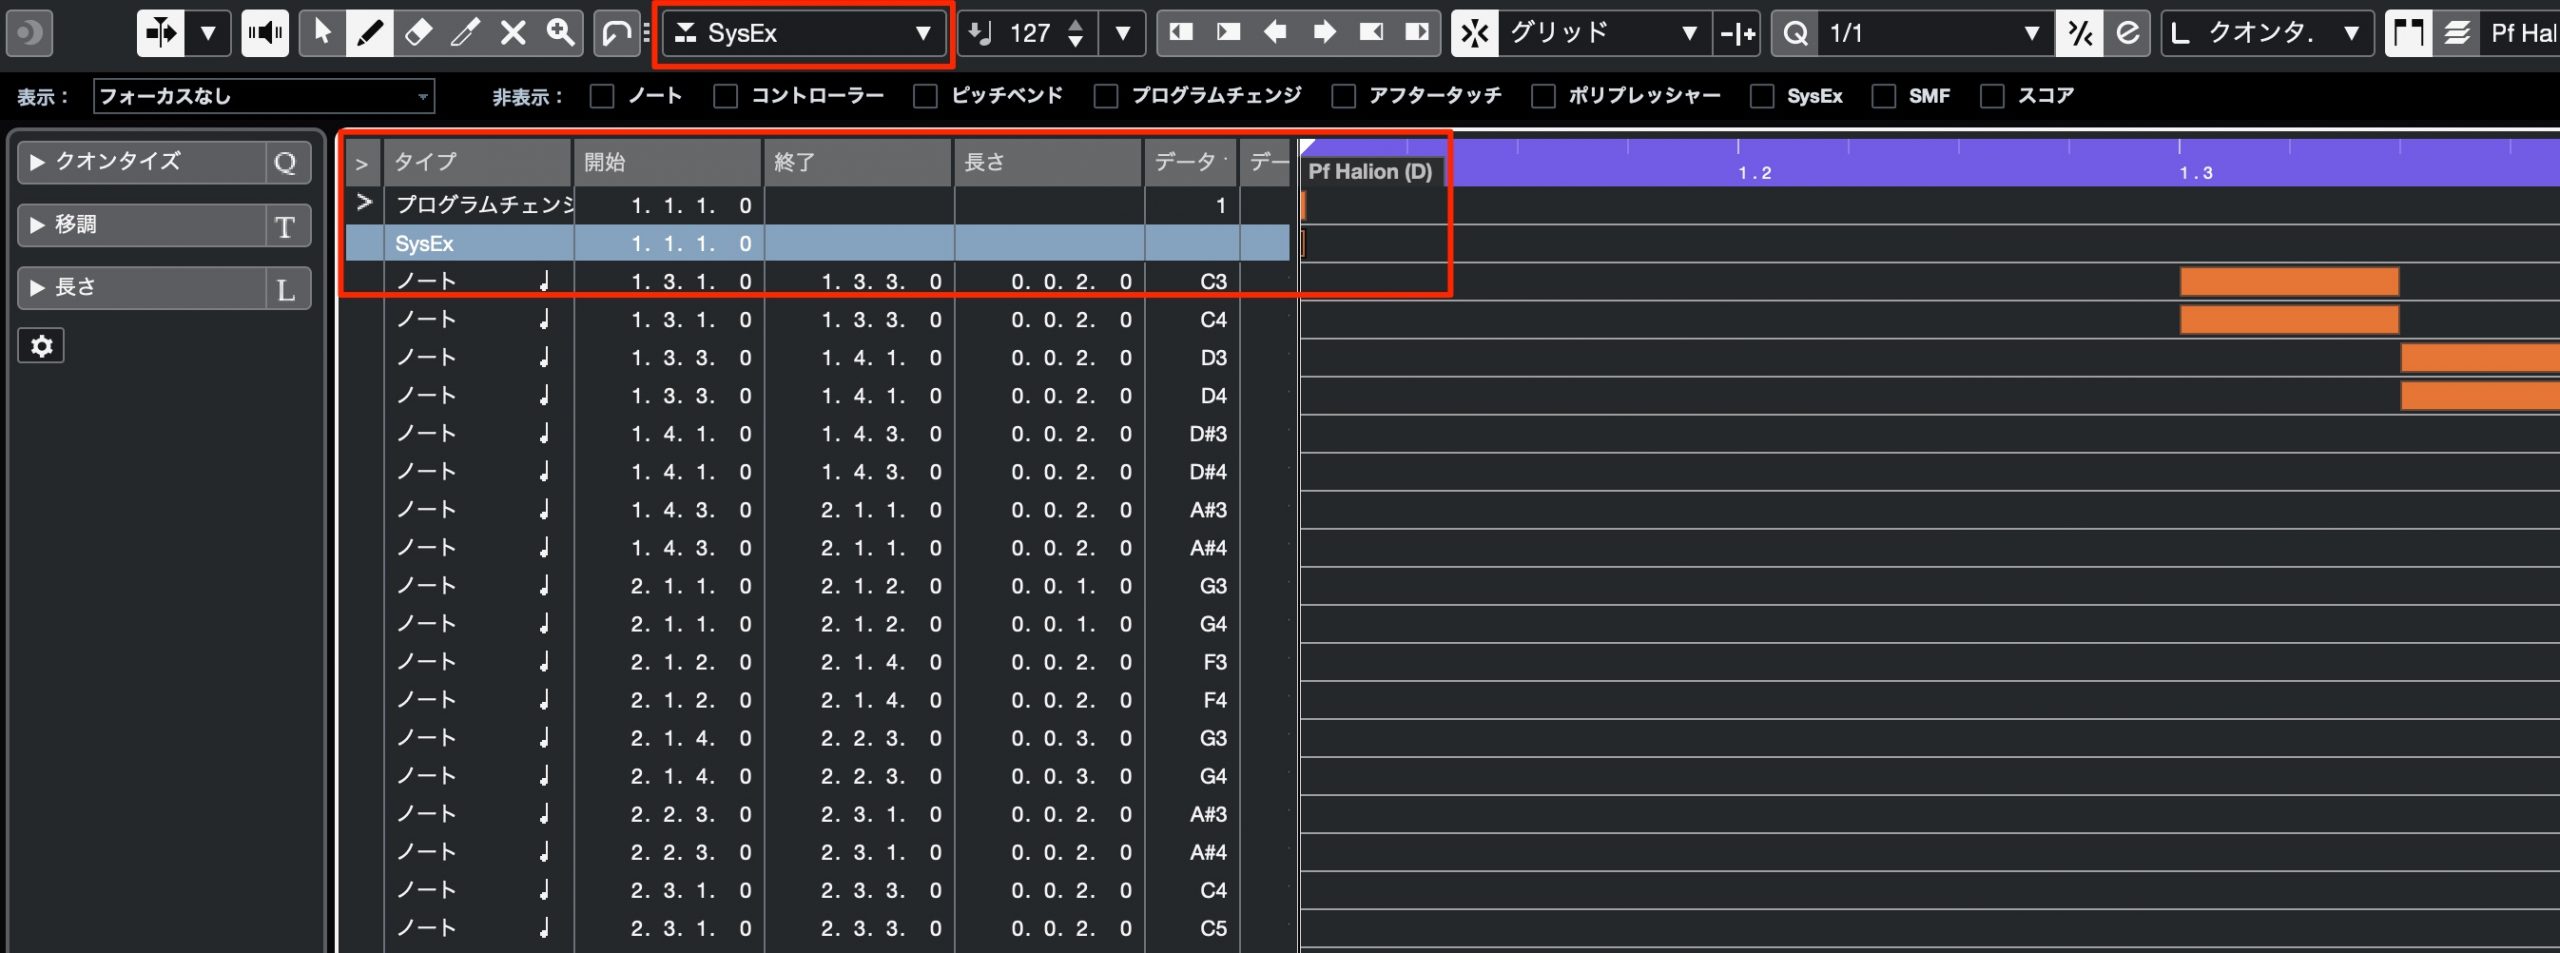This screenshot has height=953, width=2560.
Task: Click the L button beside 長さ
Action: click(x=286, y=289)
